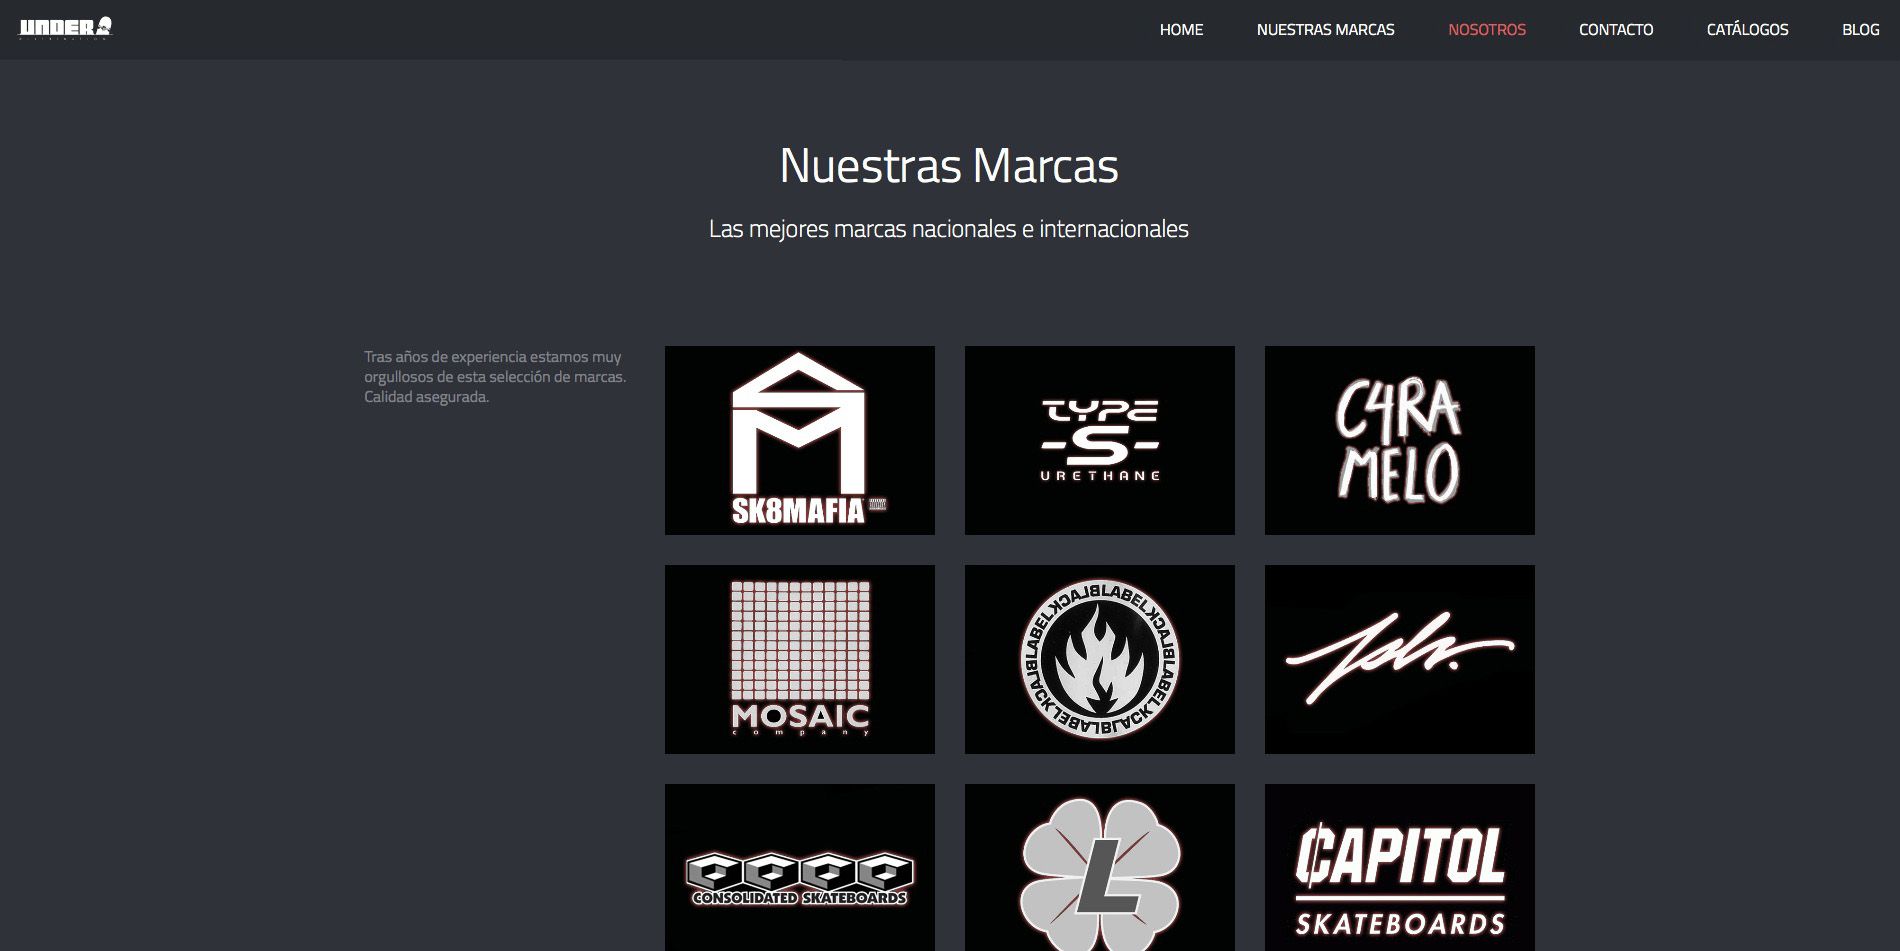Open the signature script brand tile
Screen dimensions: 1900x951
(x=1400, y=659)
